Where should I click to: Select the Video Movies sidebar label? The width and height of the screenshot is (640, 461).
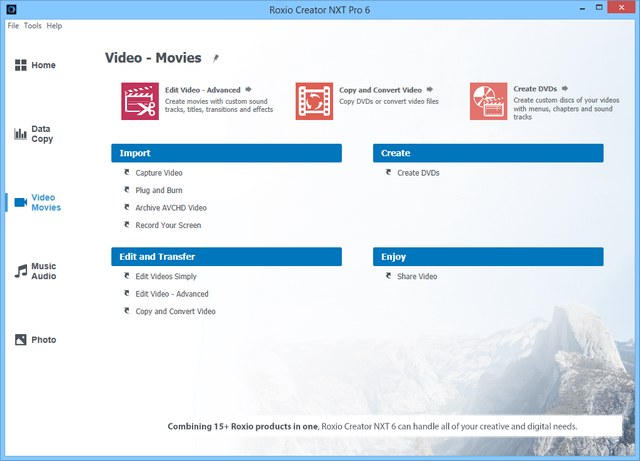coord(46,203)
